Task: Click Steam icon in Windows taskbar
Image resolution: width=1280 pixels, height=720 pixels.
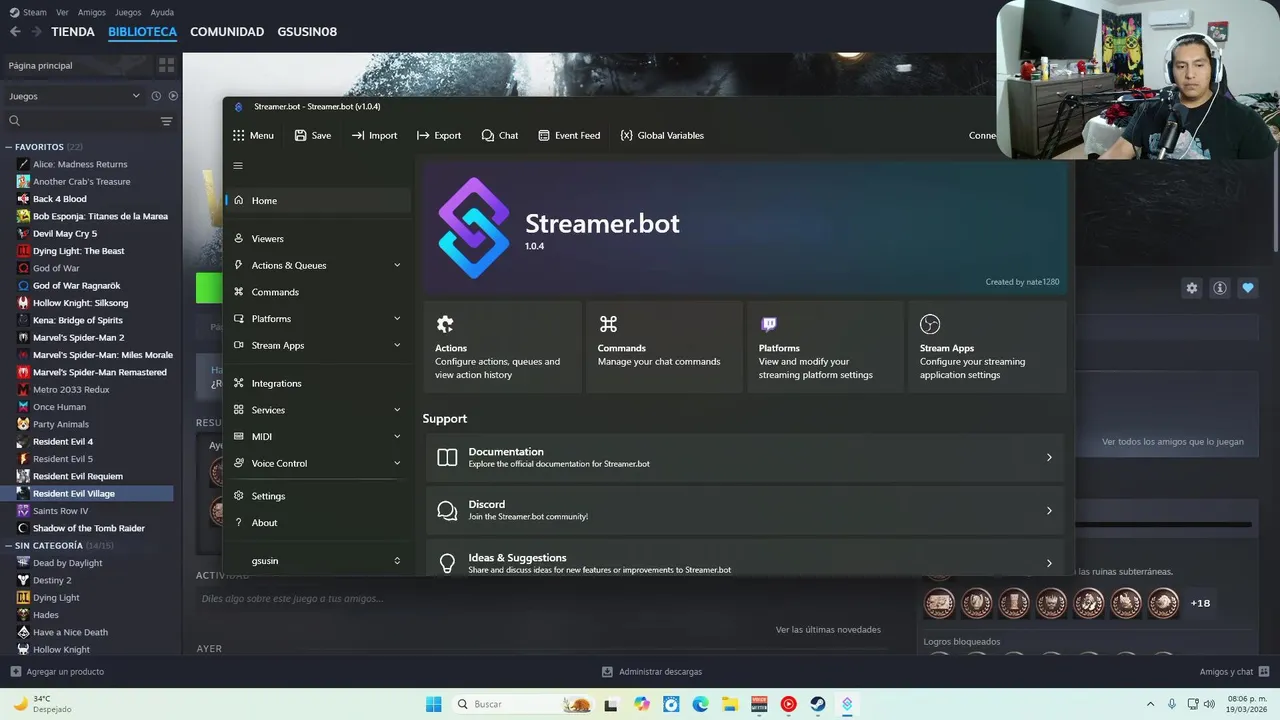Action: (x=817, y=704)
